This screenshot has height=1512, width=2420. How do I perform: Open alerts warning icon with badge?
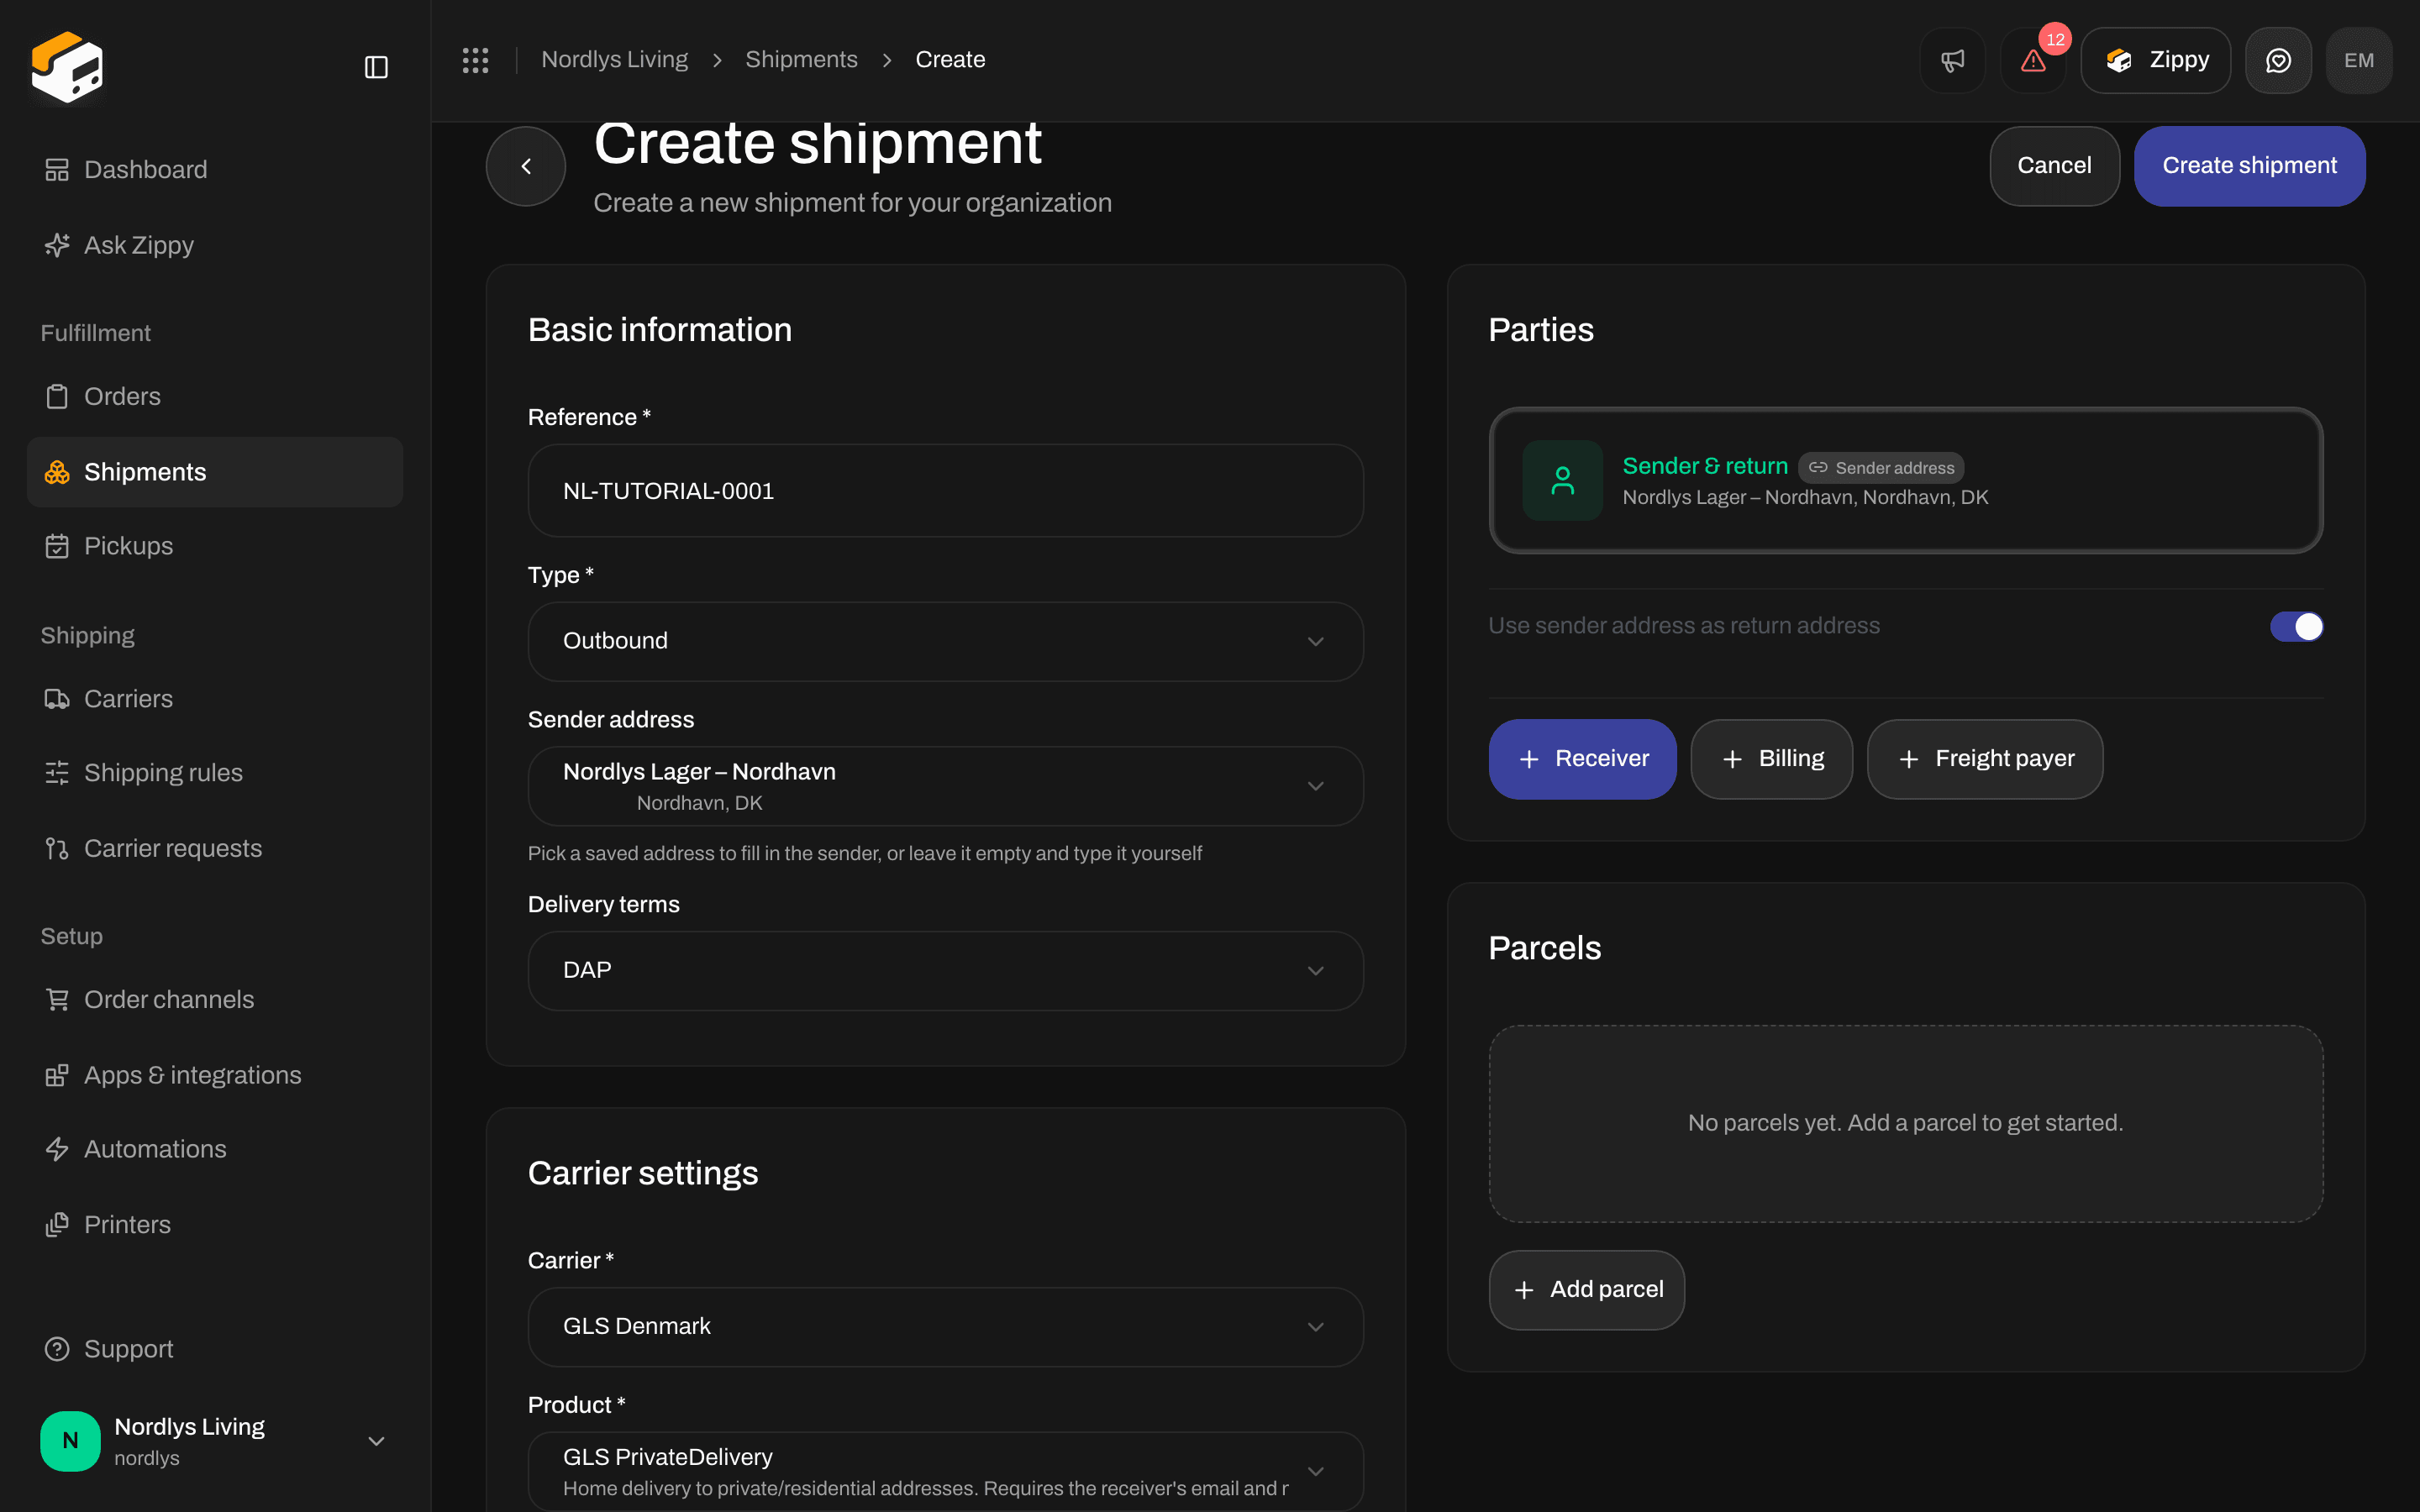2033,60
